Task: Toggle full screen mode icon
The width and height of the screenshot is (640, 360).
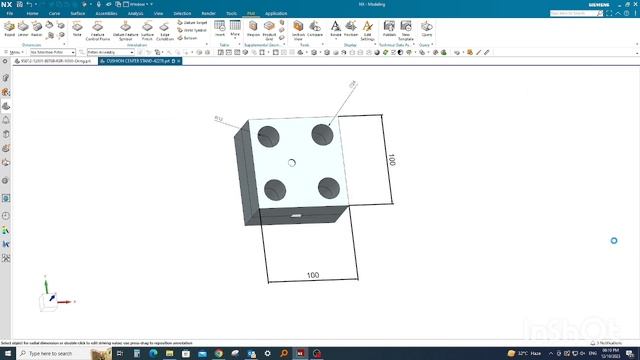Action: click(609, 13)
